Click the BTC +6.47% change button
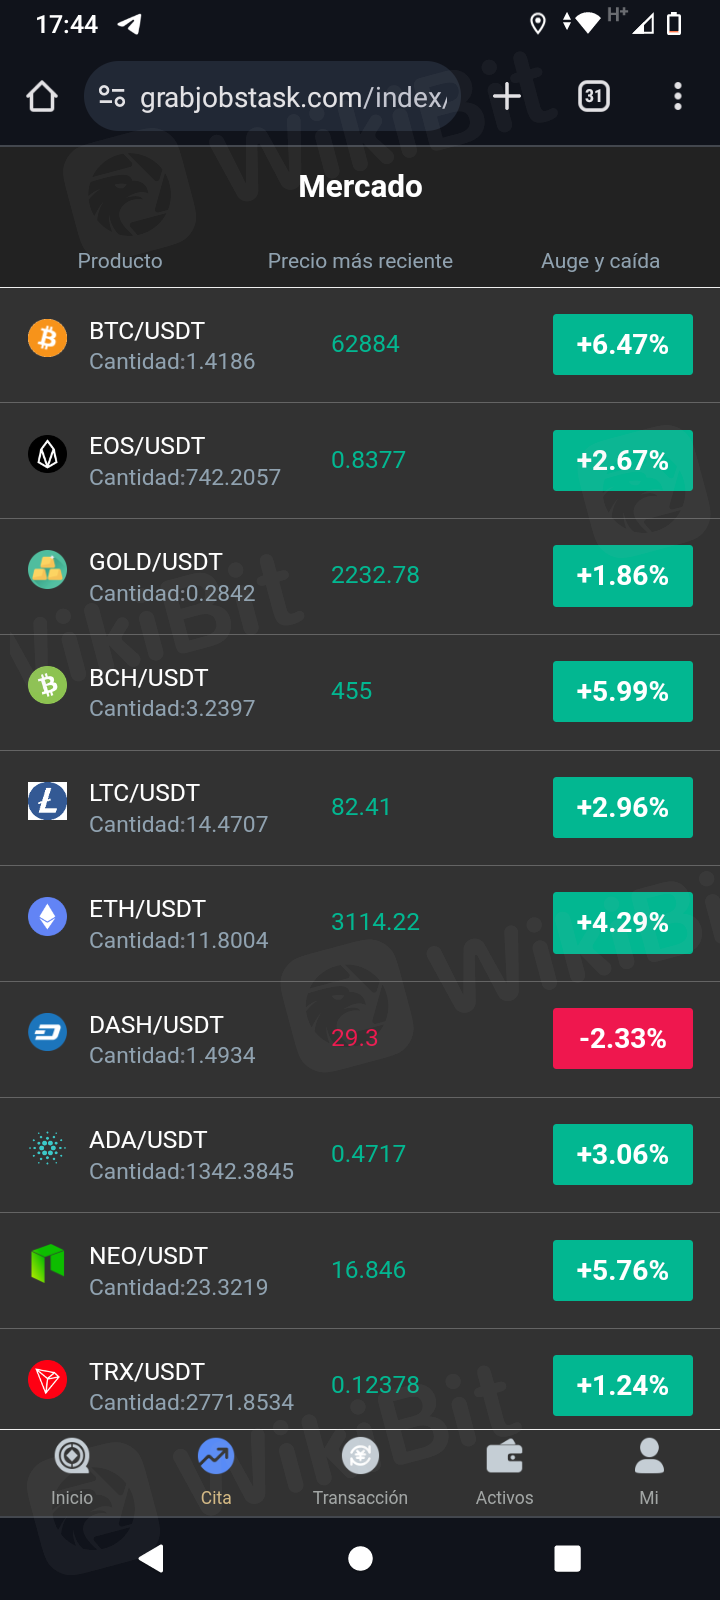The height and width of the screenshot is (1600, 720). click(x=622, y=345)
